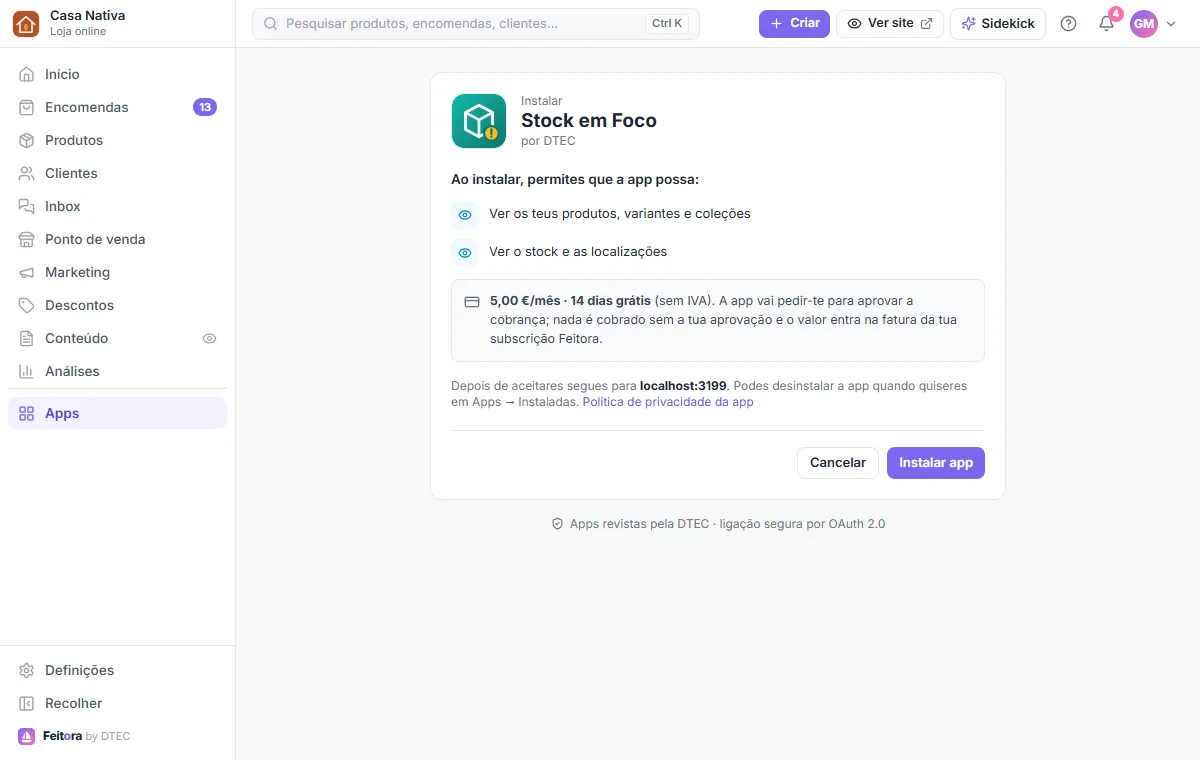The image size is (1200, 760).
Task: Click the Ponto de venda shop icon
Action: (x=27, y=239)
